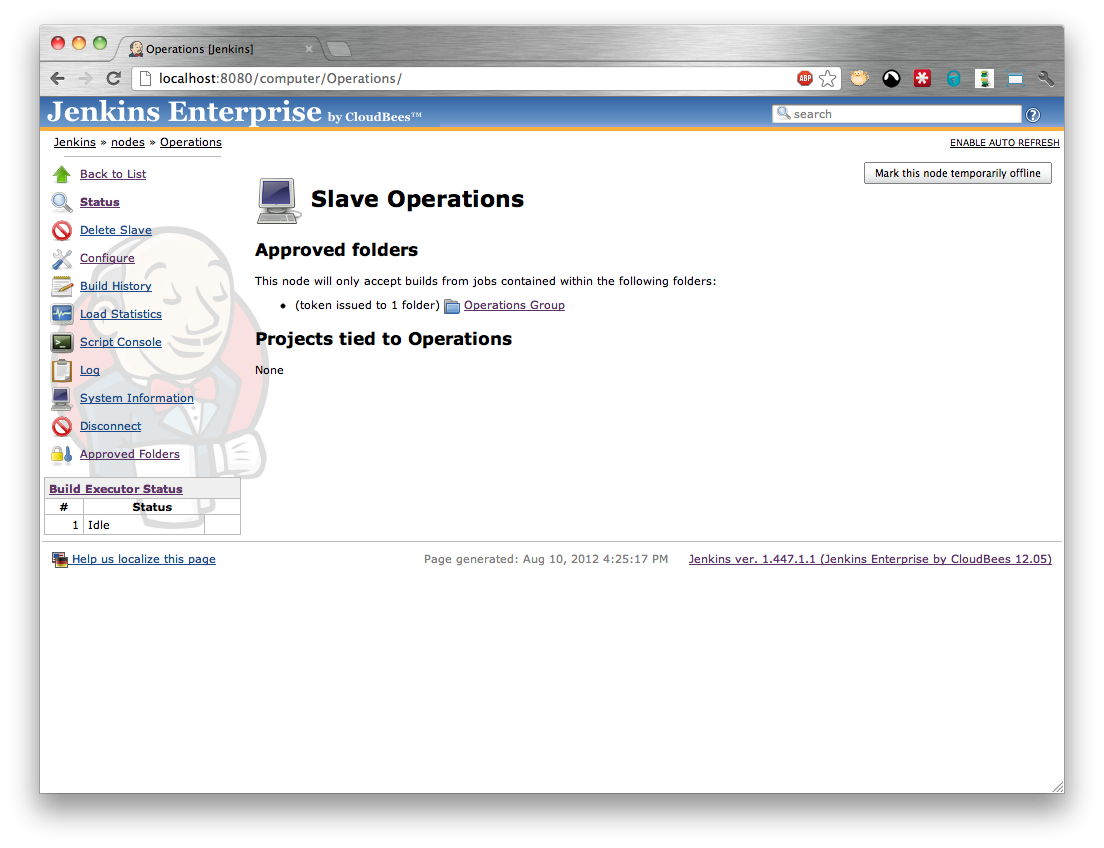The width and height of the screenshot is (1104, 848).
Task: Reload the page with the refresh icon
Action: click(113, 78)
